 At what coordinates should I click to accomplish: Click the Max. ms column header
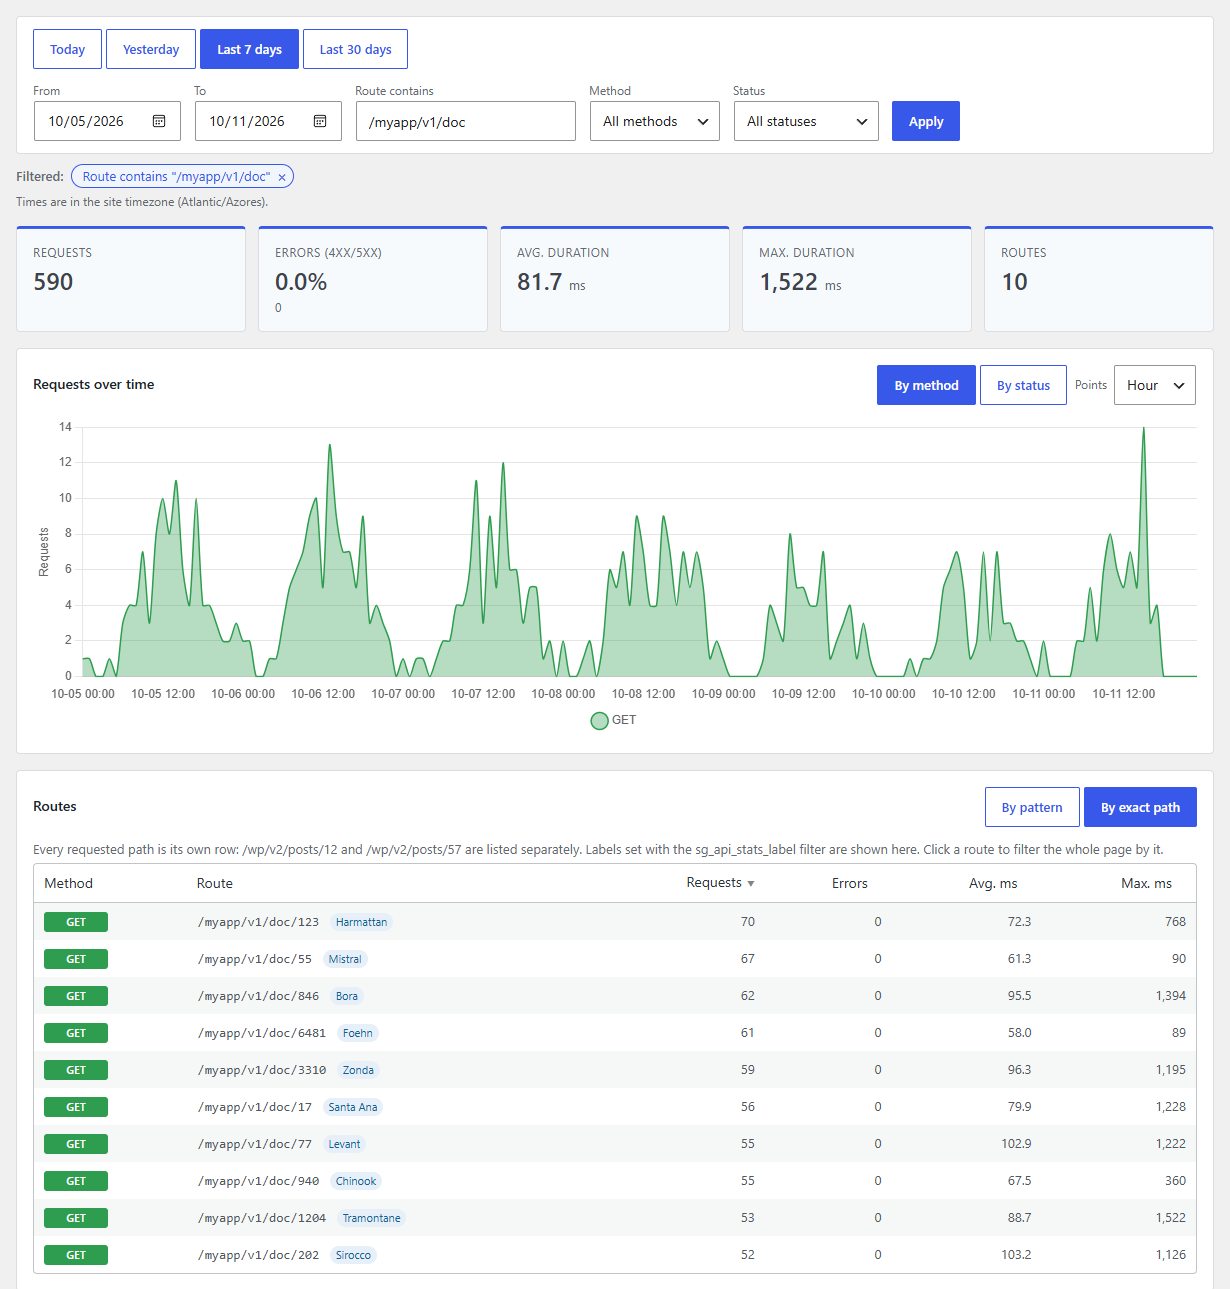pyautogui.click(x=1146, y=884)
